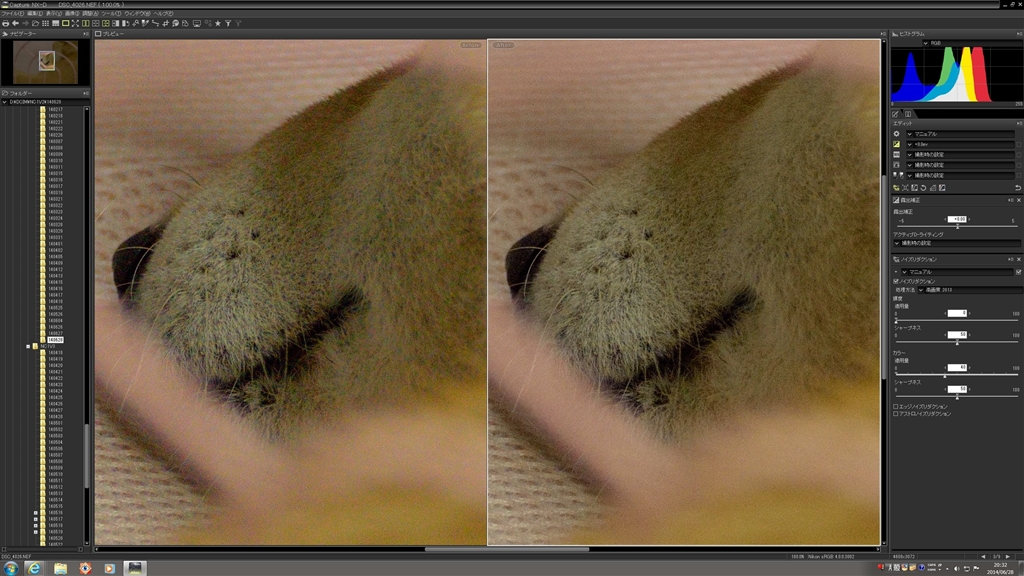The height and width of the screenshot is (576, 1024).
Task: Collapse the ナビゲーター panel menu button
Action: click(86, 34)
